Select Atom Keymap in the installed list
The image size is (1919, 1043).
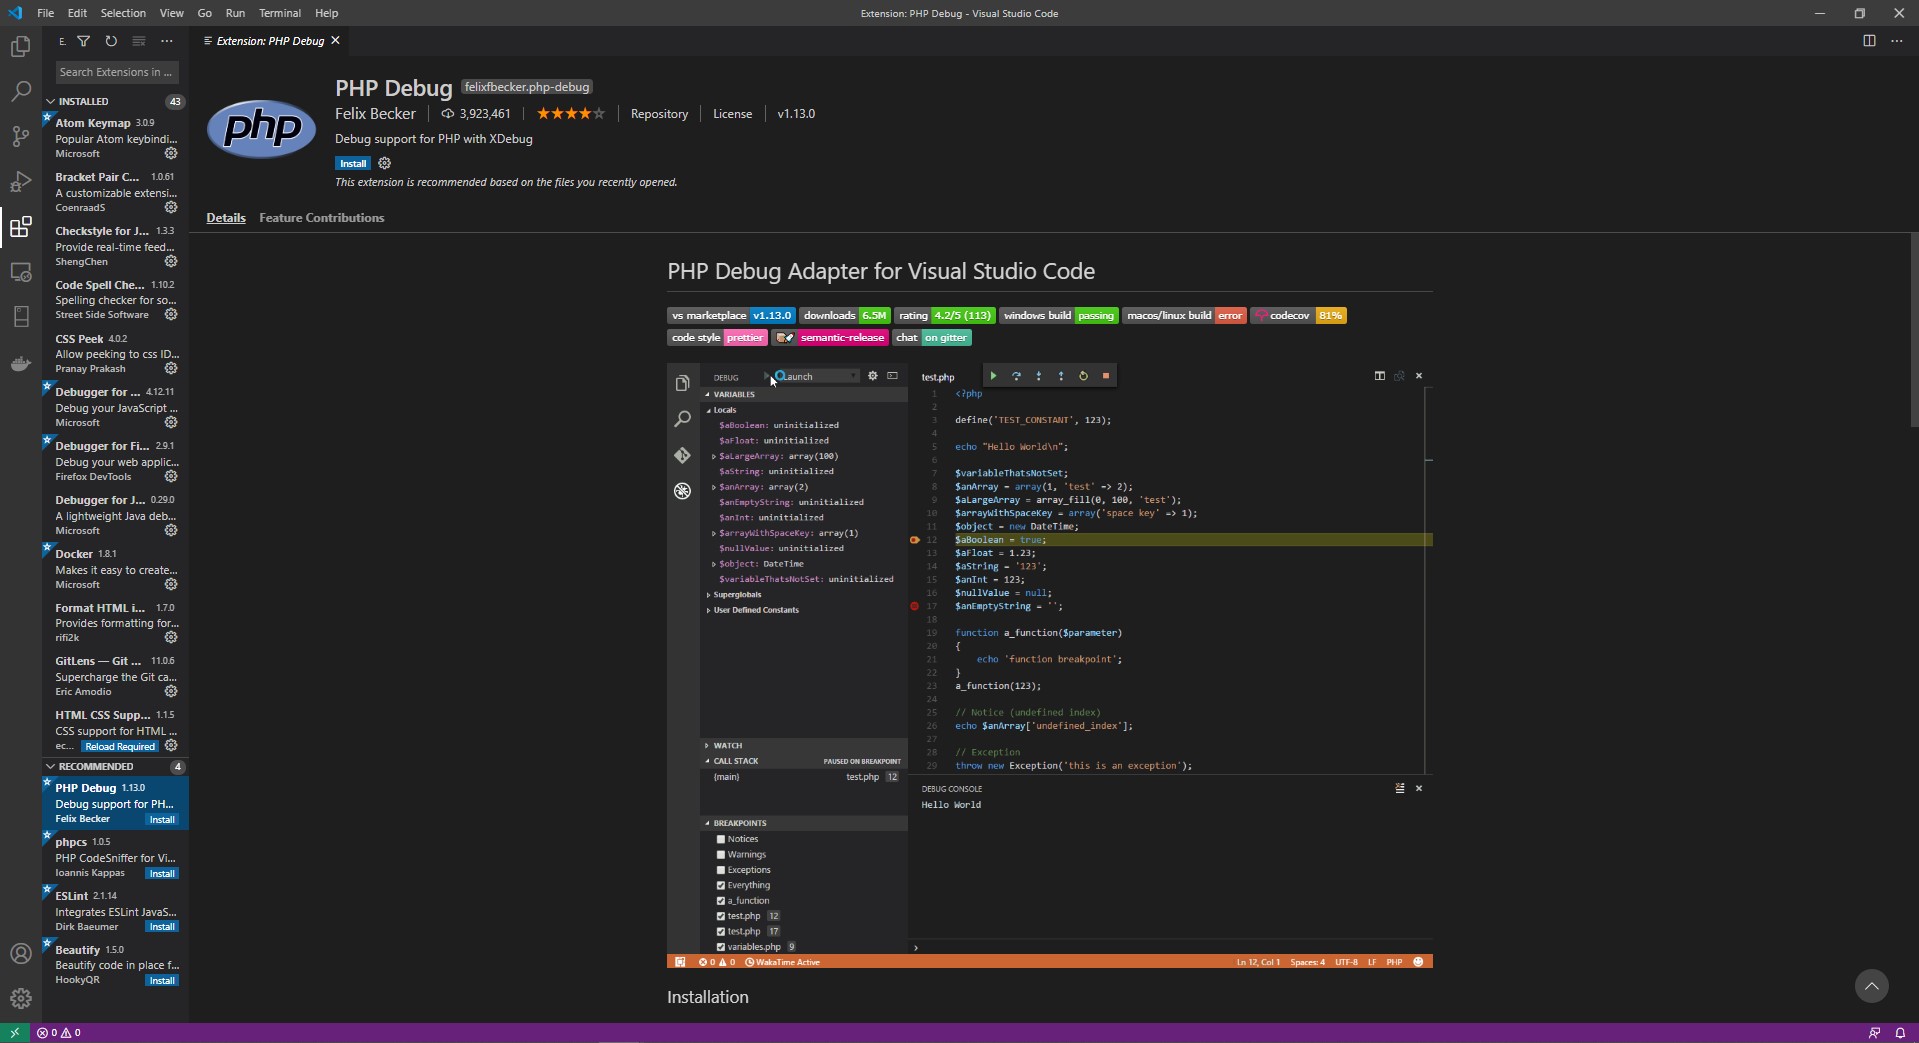coord(115,138)
